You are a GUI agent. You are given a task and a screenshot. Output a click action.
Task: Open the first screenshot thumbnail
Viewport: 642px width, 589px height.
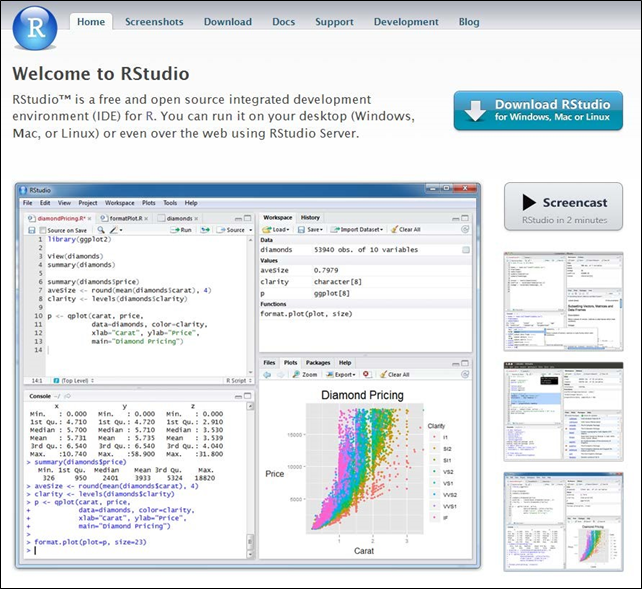tap(563, 302)
